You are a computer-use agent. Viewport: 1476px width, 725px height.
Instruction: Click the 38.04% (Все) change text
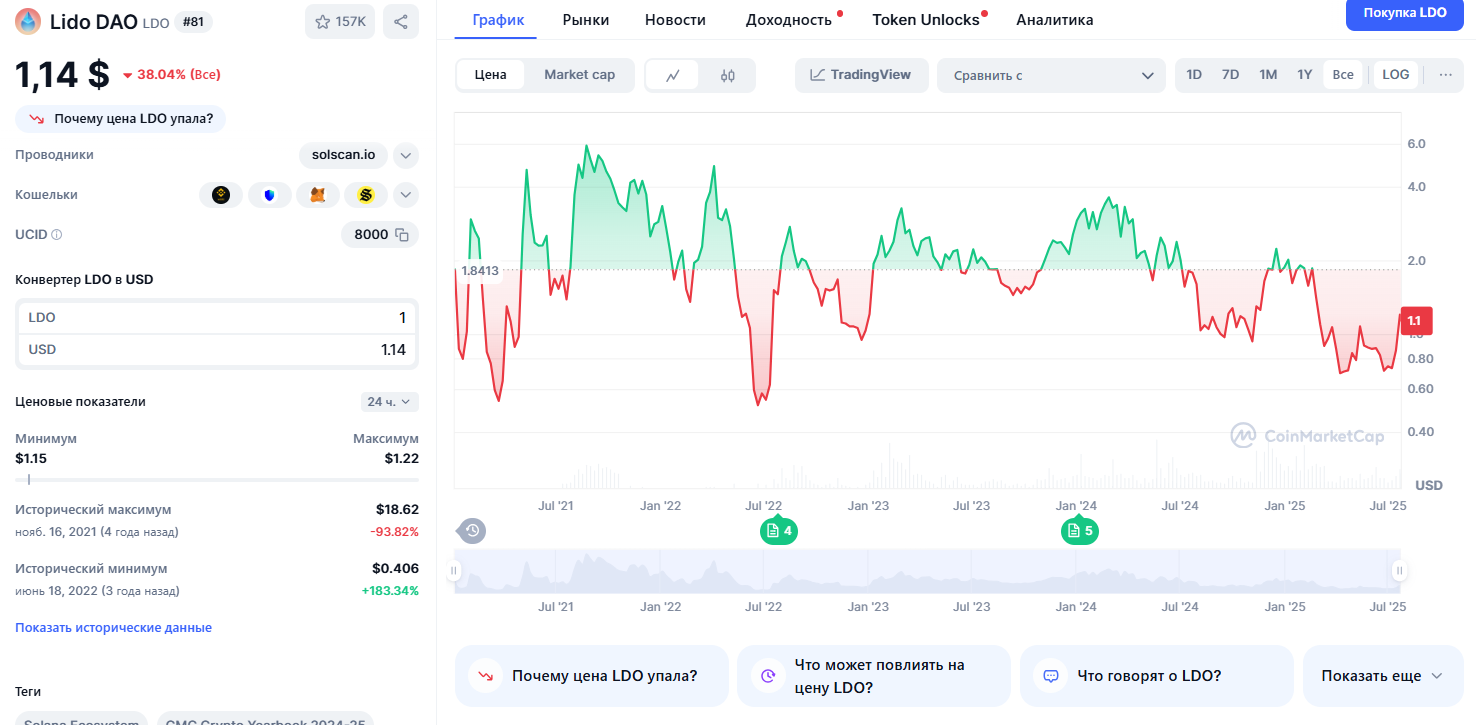click(179, 75)
